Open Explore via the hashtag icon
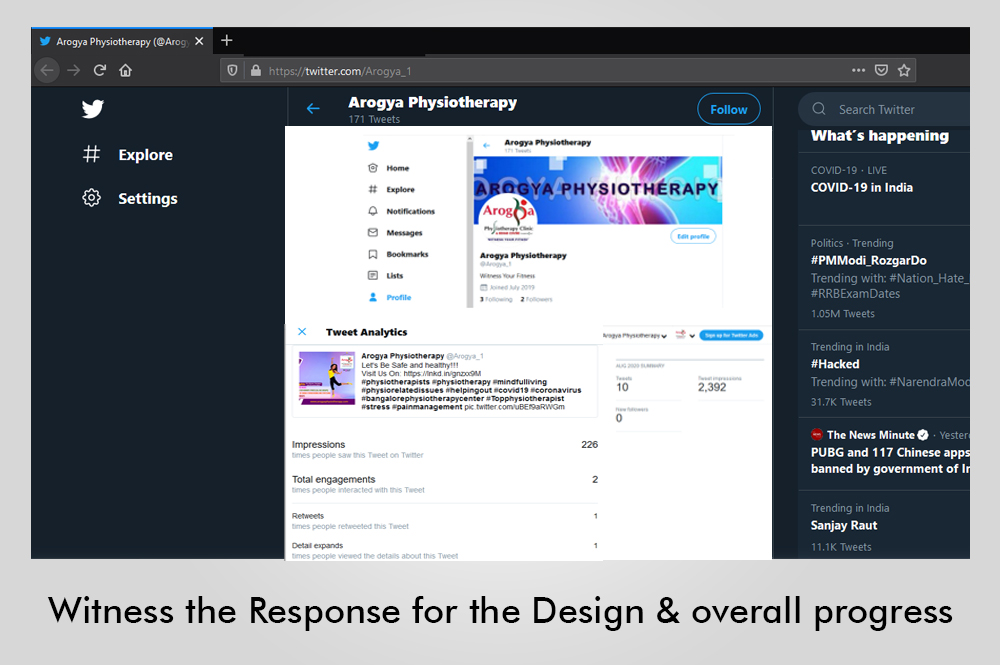1000x665 pixels. [x=92, y=155]
